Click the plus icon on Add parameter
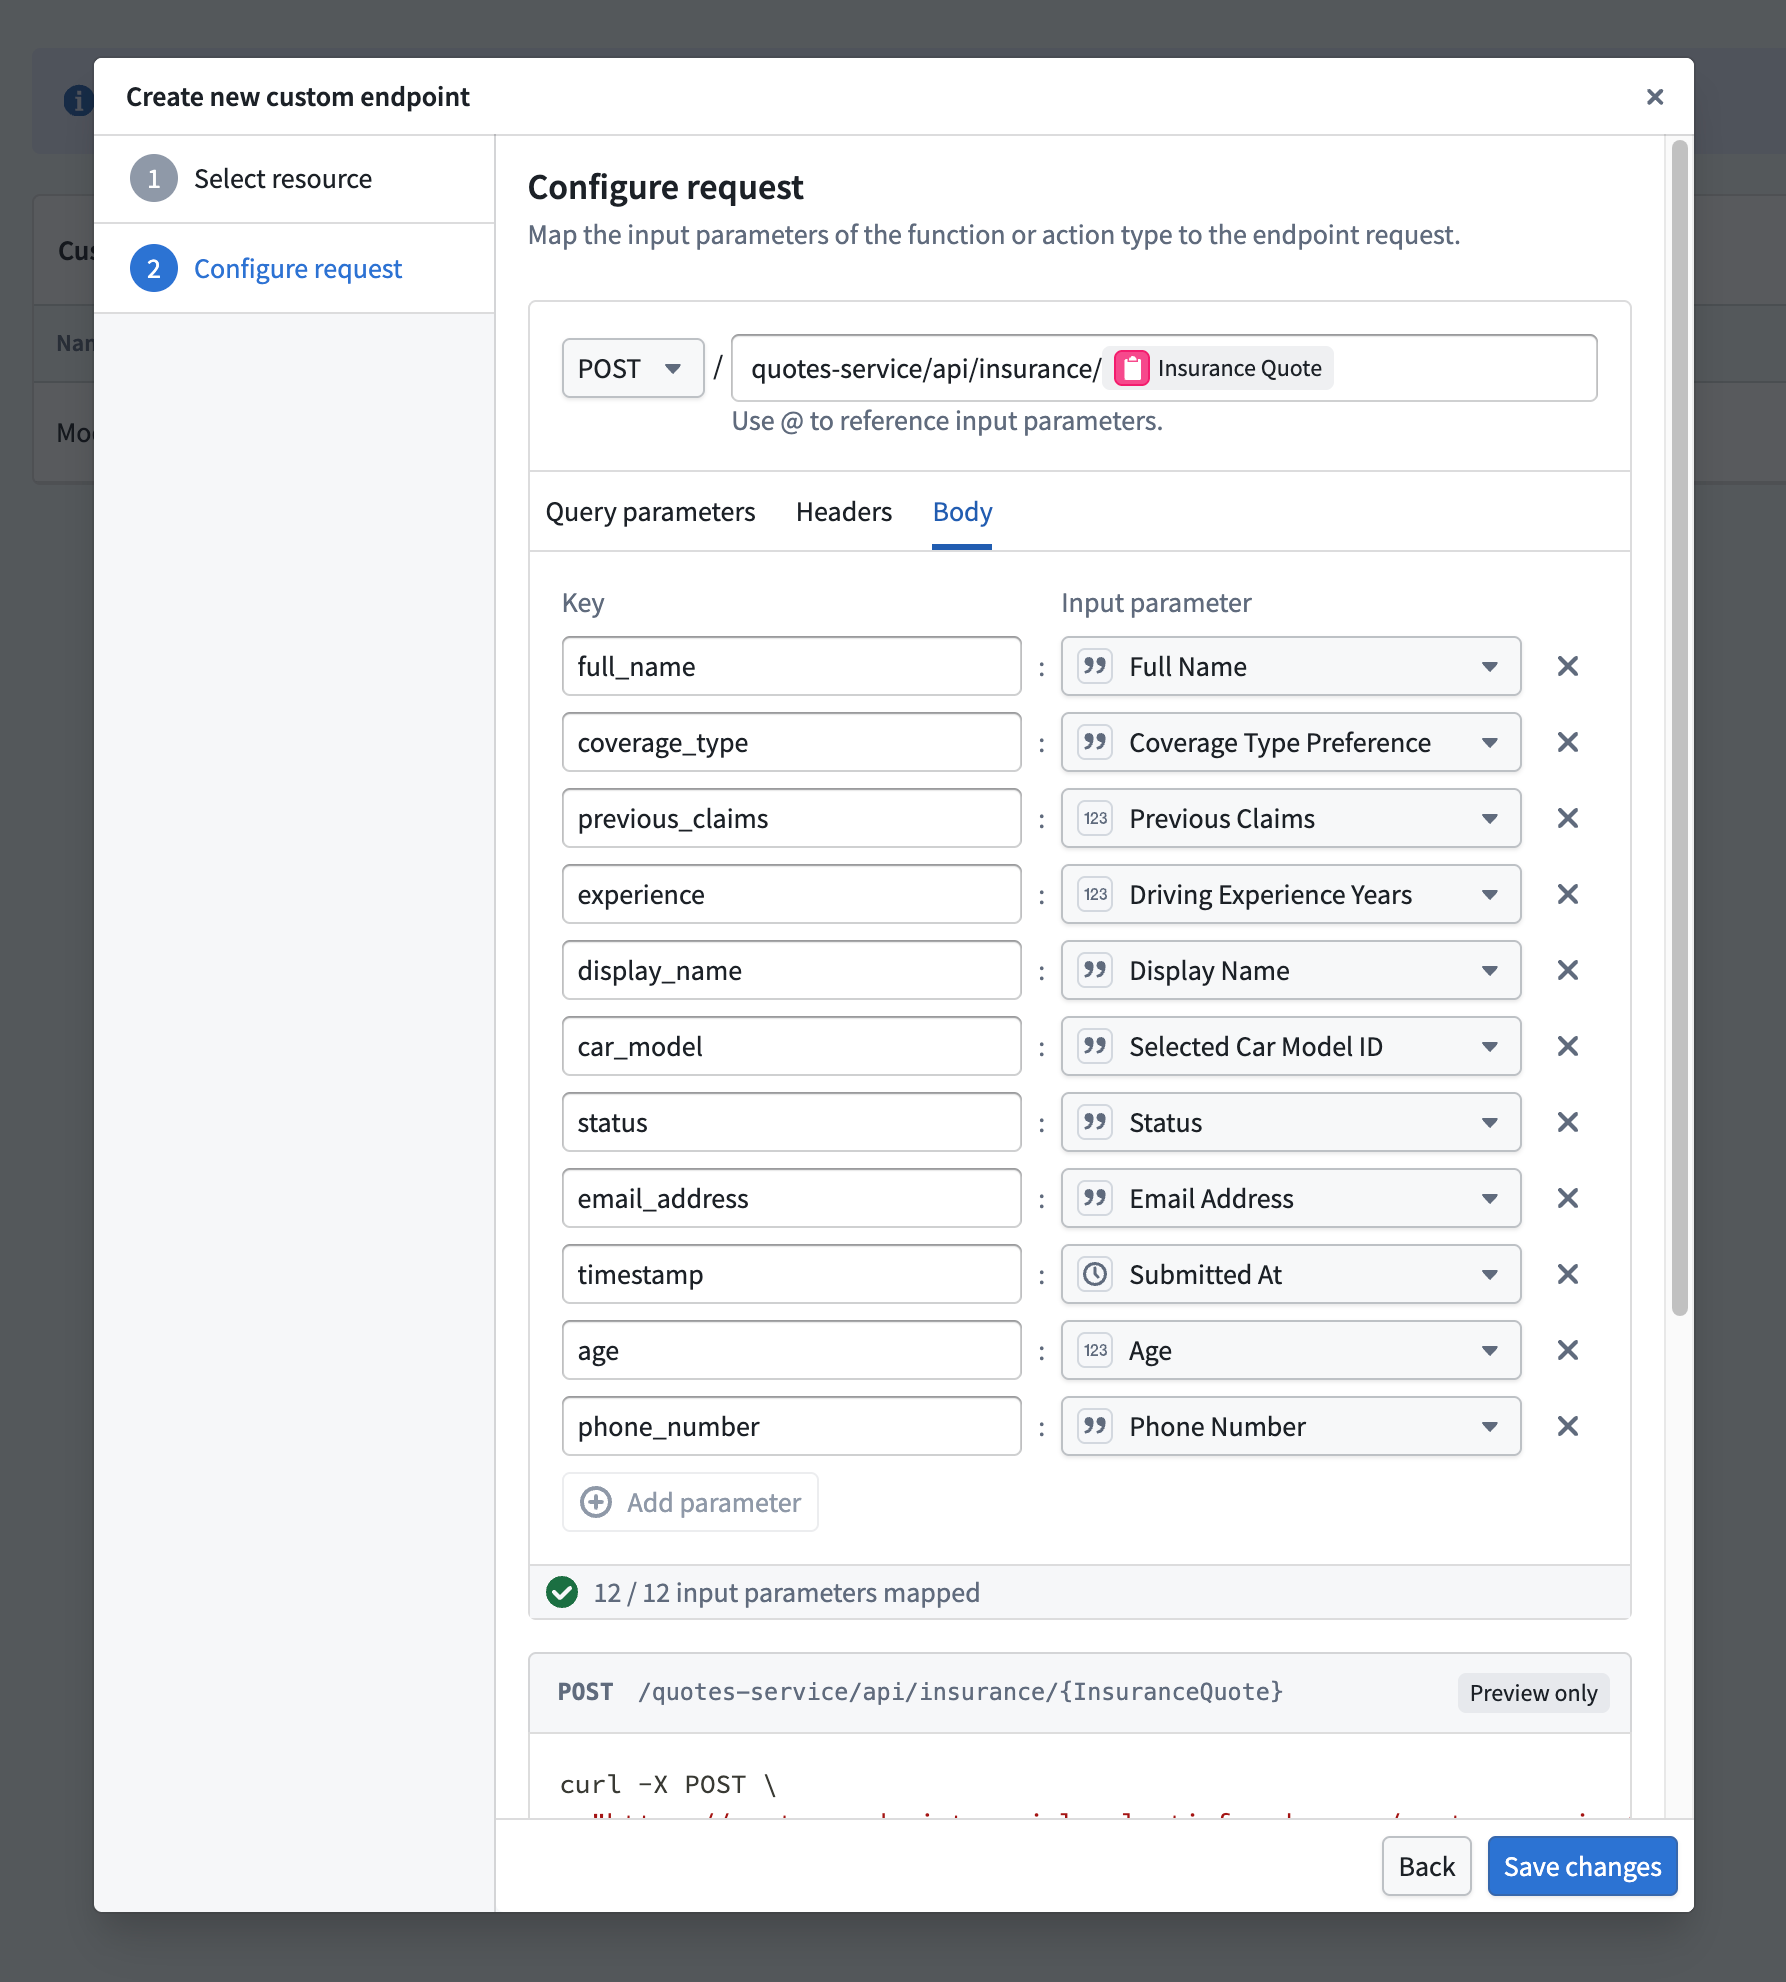 click(x=596, y=1502)
